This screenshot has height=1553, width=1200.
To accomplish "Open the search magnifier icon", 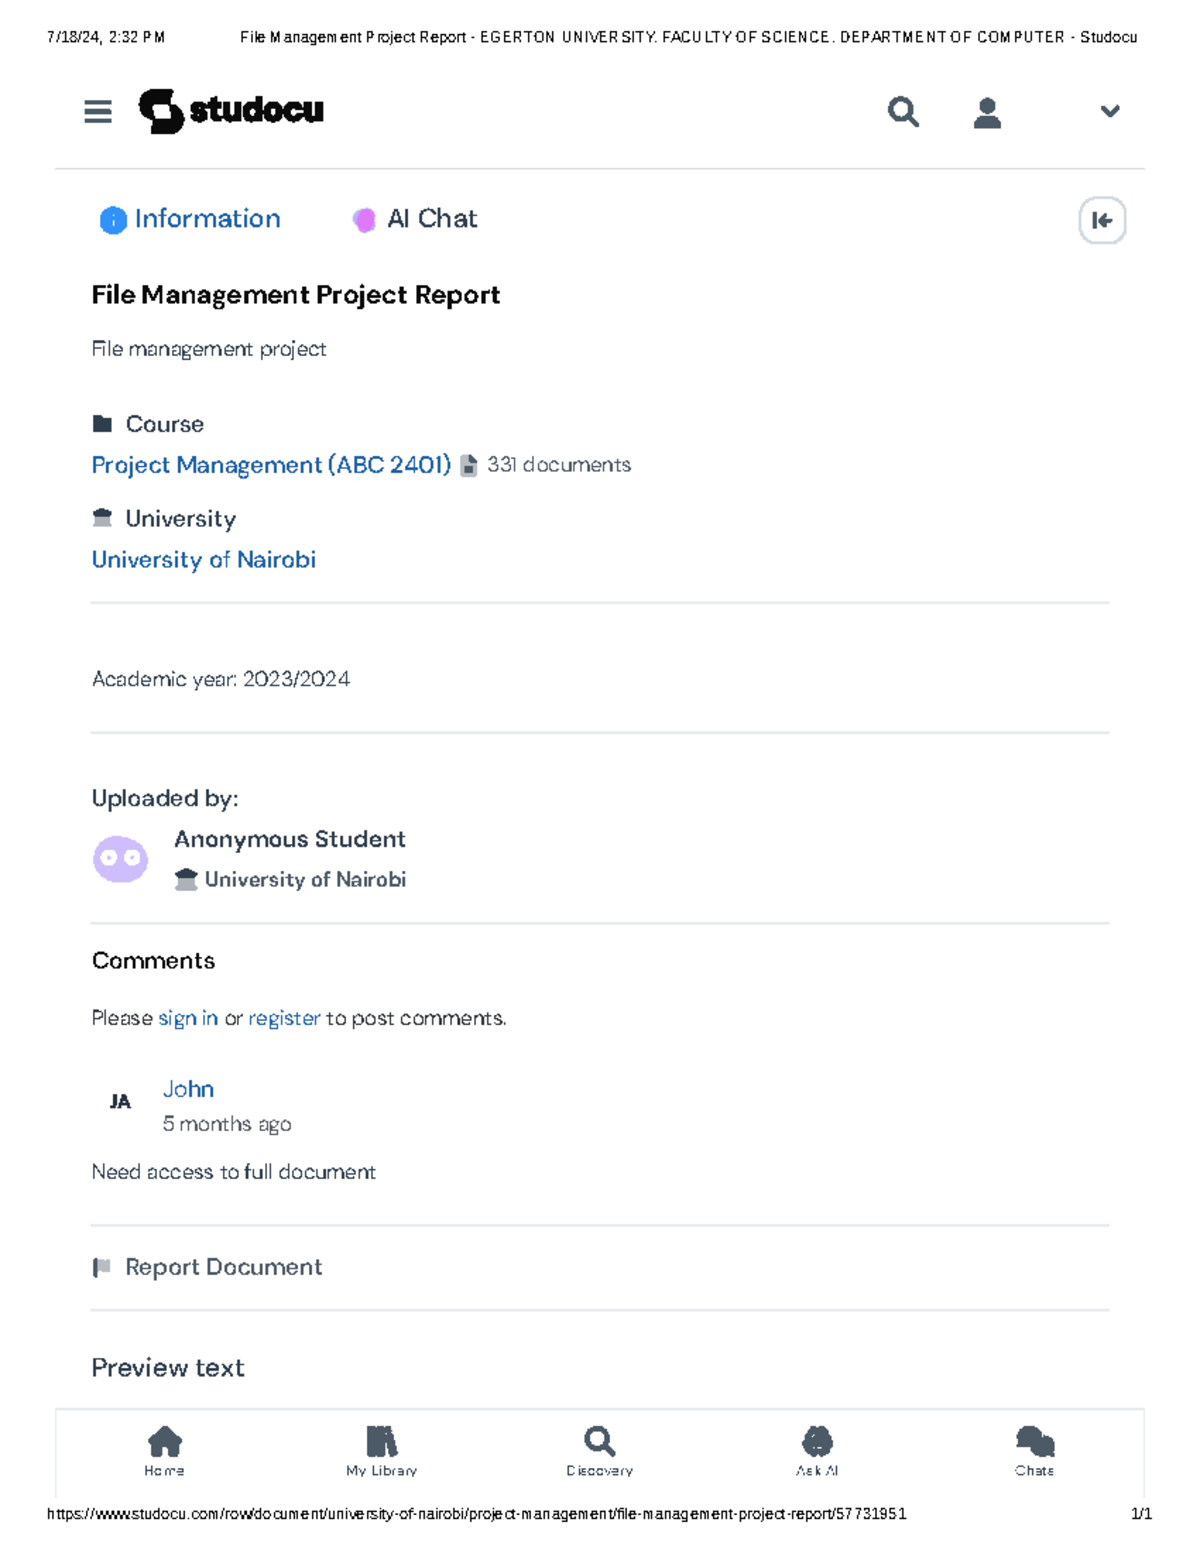I will tap(903, 111).
